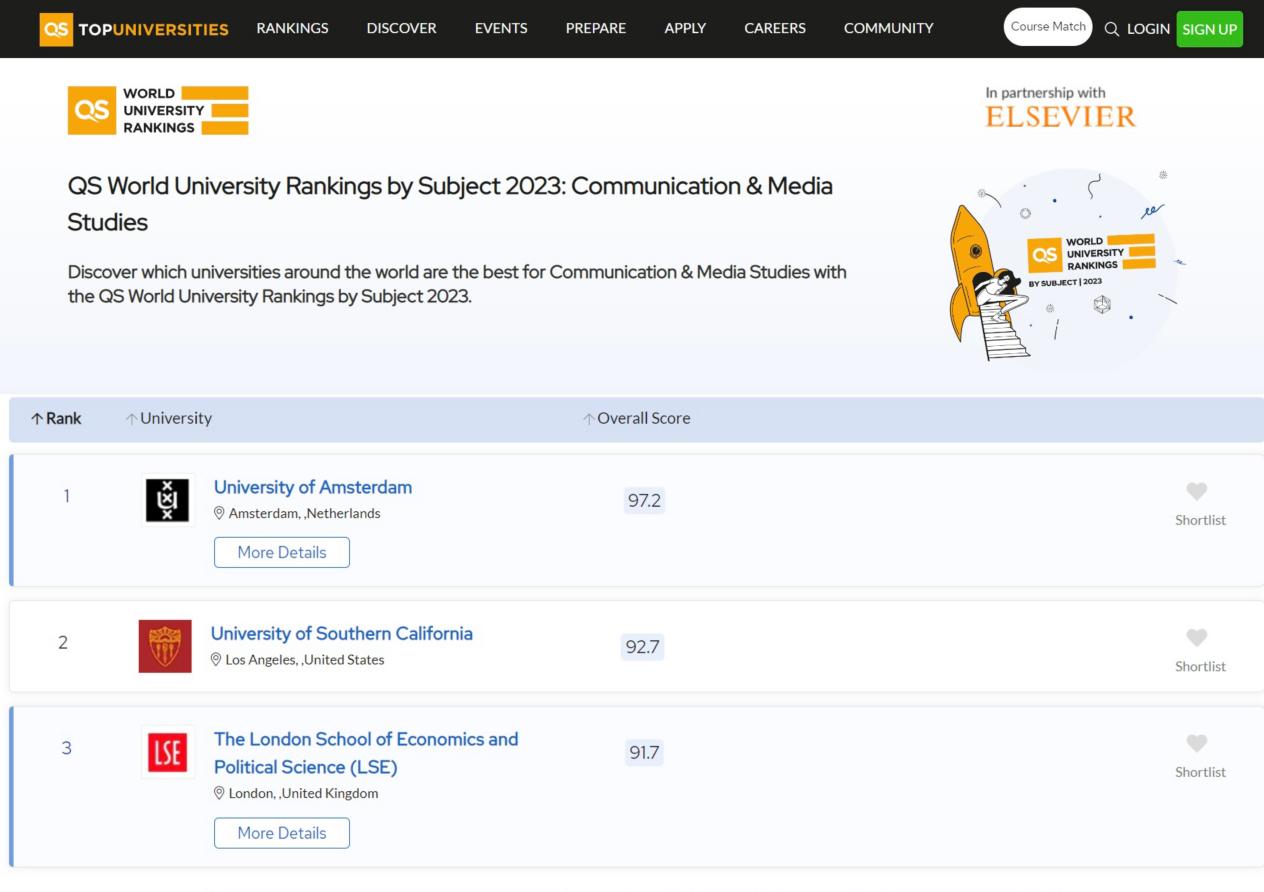The image size is (1264, 892).
Task: Click the LSE red logo
Action: tap(167, 752)
